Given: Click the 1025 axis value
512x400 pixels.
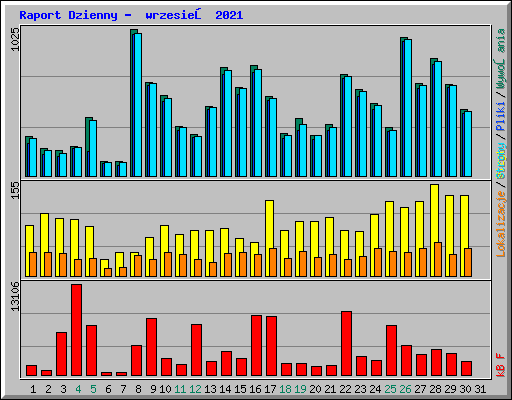Looking at the screenshot, I should point(15,39).
